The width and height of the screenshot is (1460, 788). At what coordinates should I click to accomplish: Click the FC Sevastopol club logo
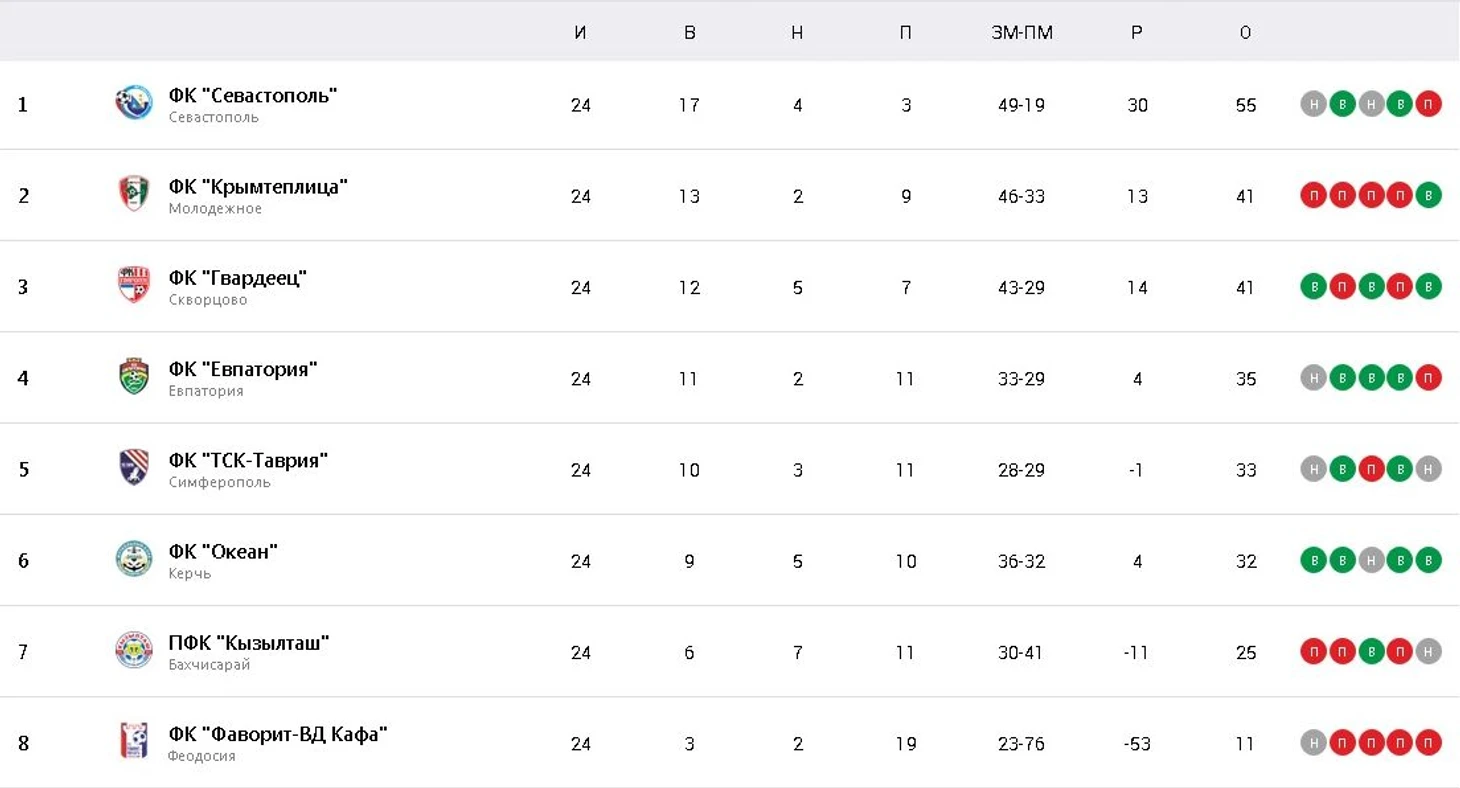(134, 103)
